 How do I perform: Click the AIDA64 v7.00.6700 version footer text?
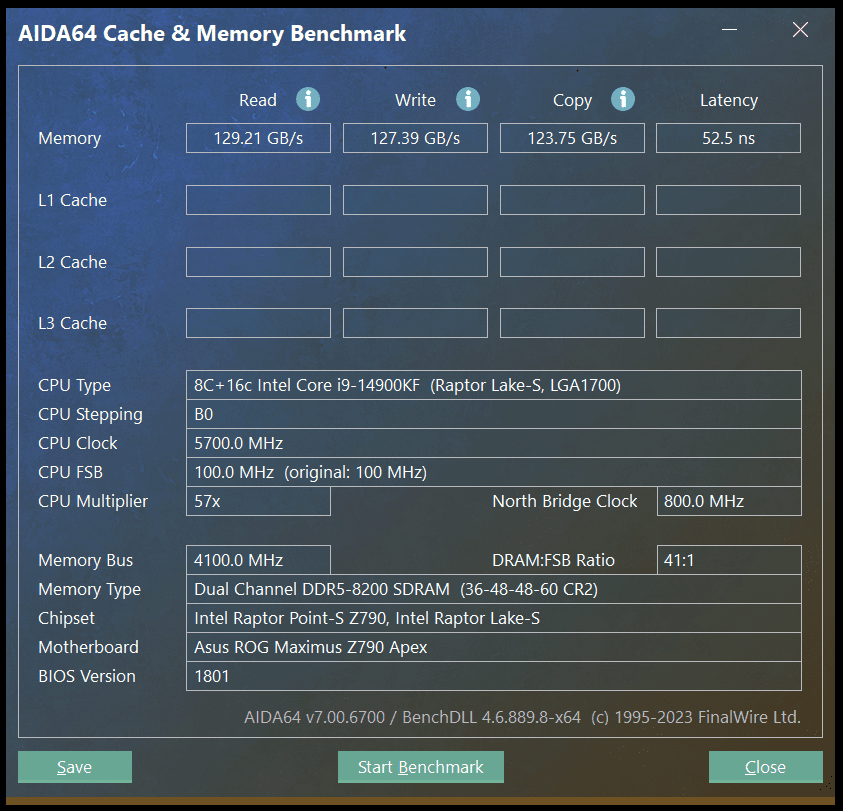click(315, 717)
